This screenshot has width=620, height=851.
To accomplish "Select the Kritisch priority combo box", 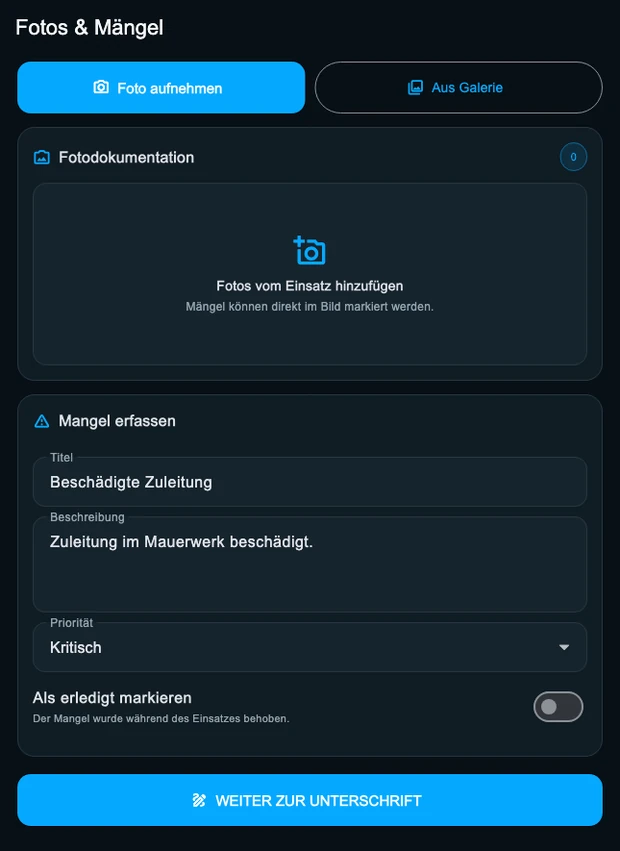I will click(310, 647).
